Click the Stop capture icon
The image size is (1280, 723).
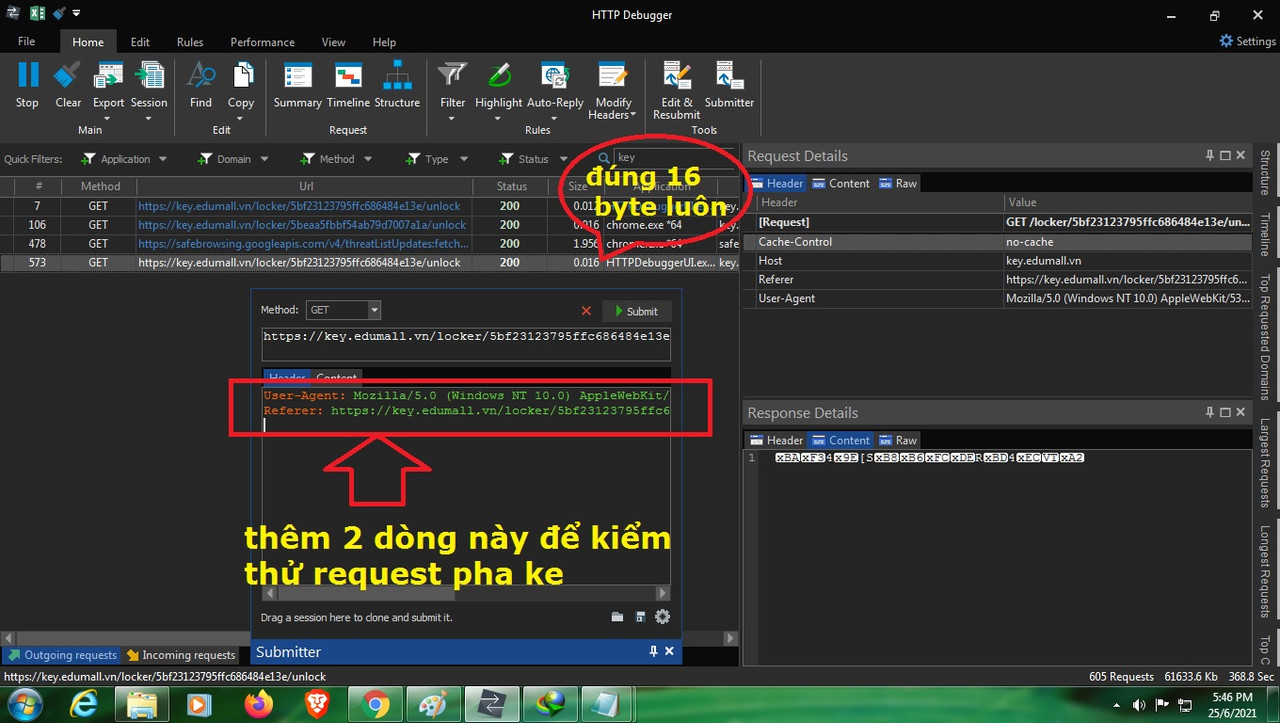(x=28, y=75)
